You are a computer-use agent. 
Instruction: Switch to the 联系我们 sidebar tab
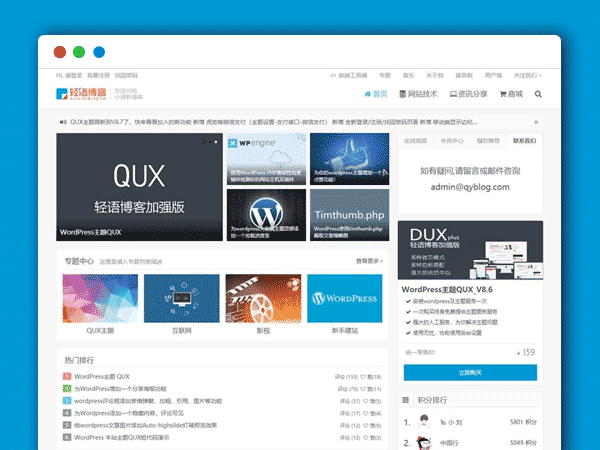click(523, 141)
